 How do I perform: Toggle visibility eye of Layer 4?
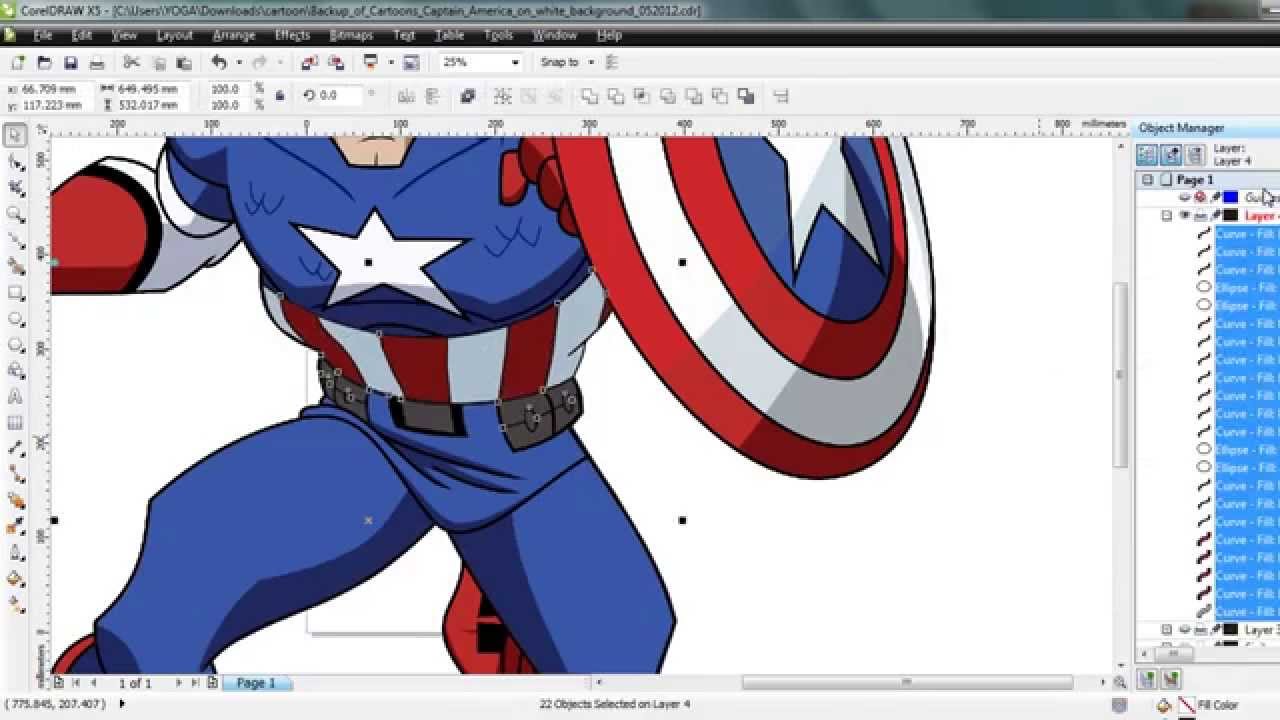(x=1185, y=216)
